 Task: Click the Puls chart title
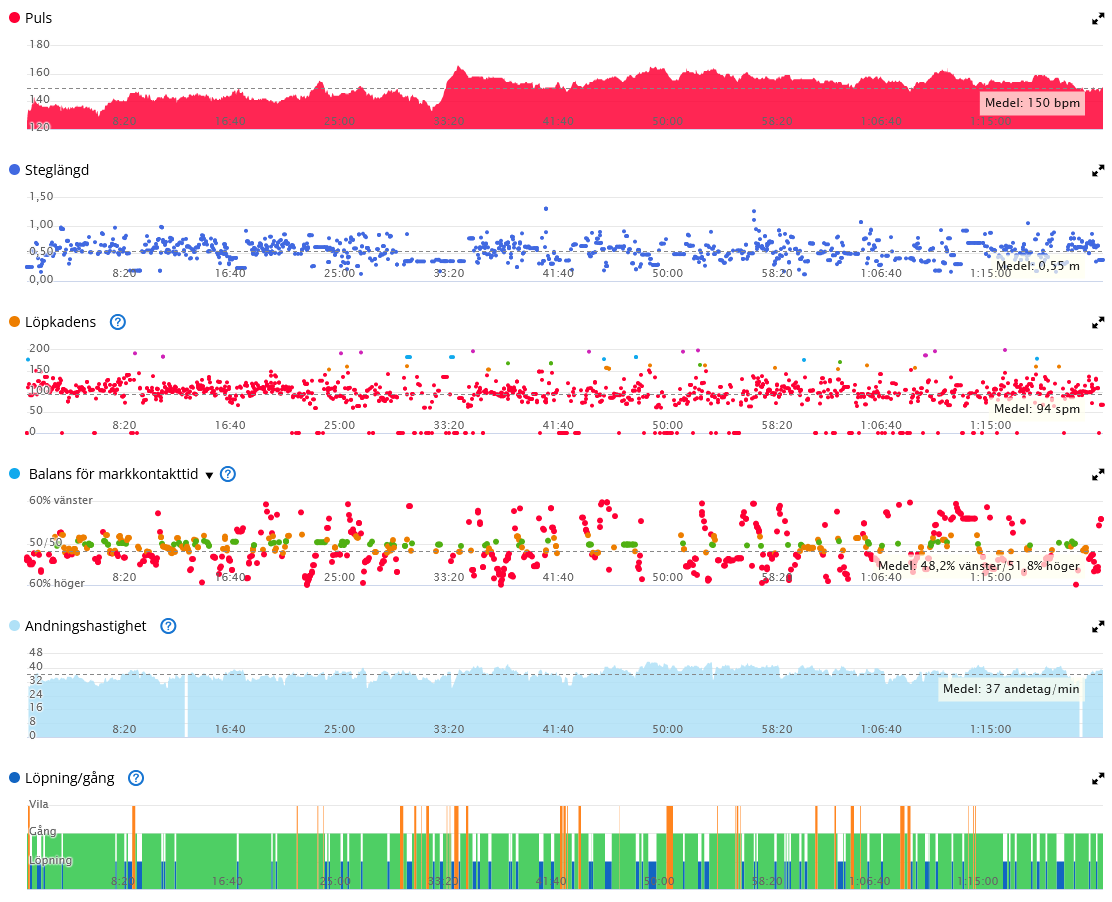pos(38,18)
